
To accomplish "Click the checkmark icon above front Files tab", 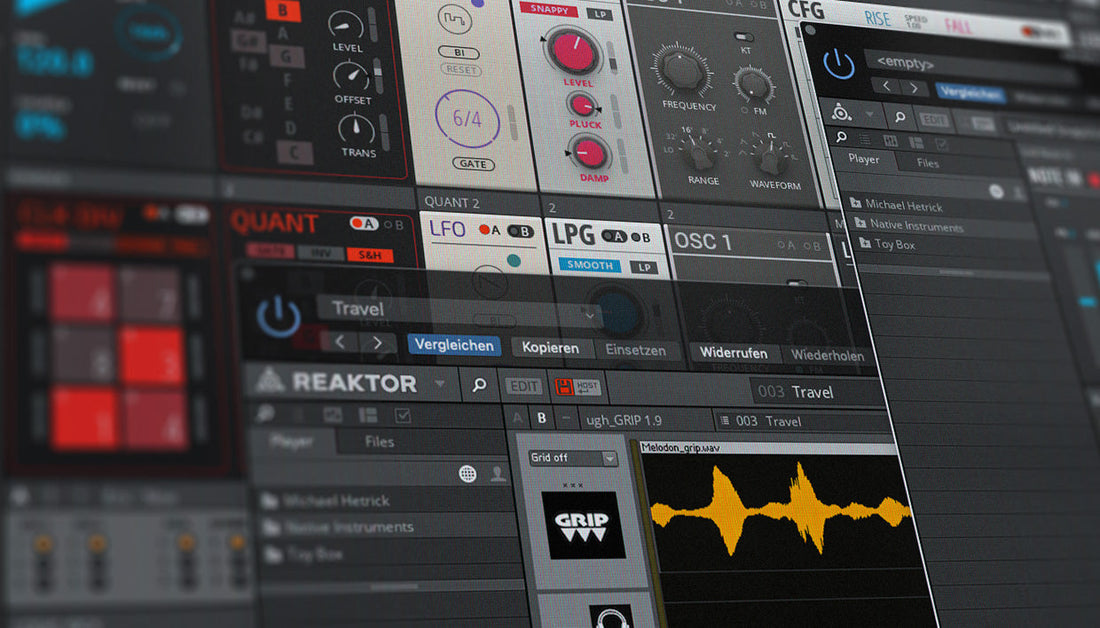I will point(403,415).
